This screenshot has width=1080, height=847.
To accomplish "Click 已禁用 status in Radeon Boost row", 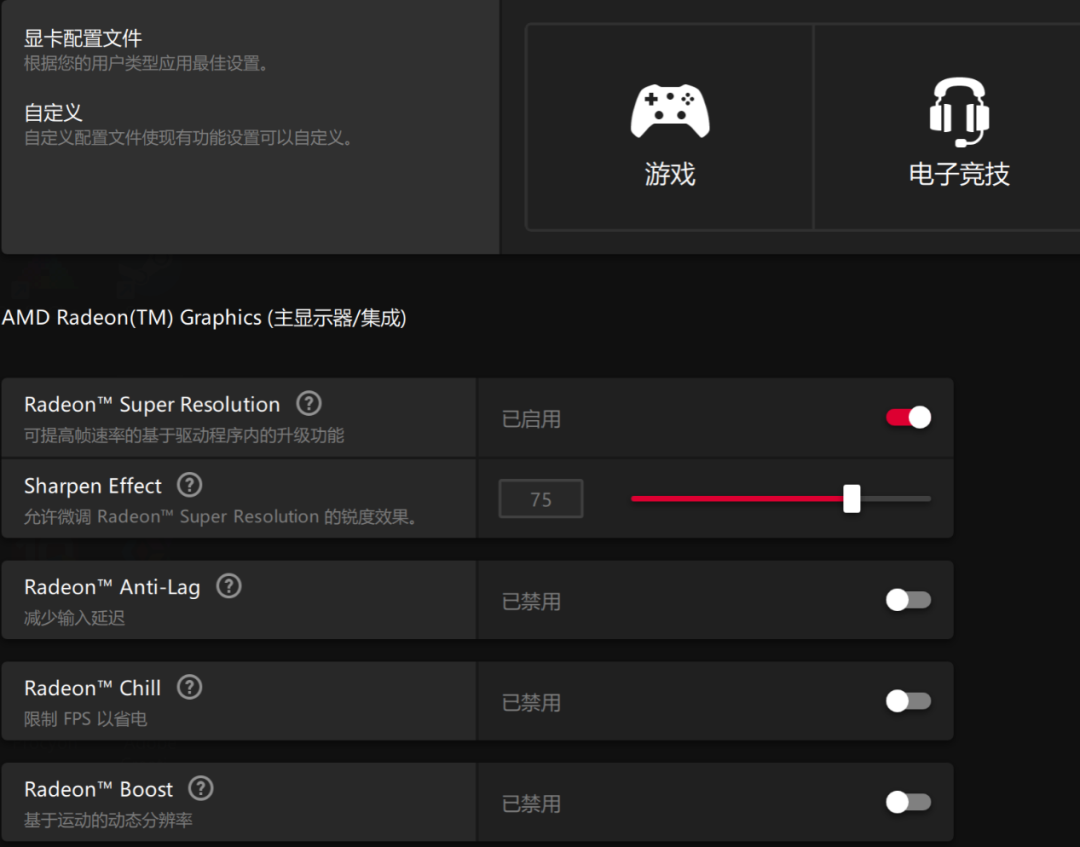I will 531,804.
